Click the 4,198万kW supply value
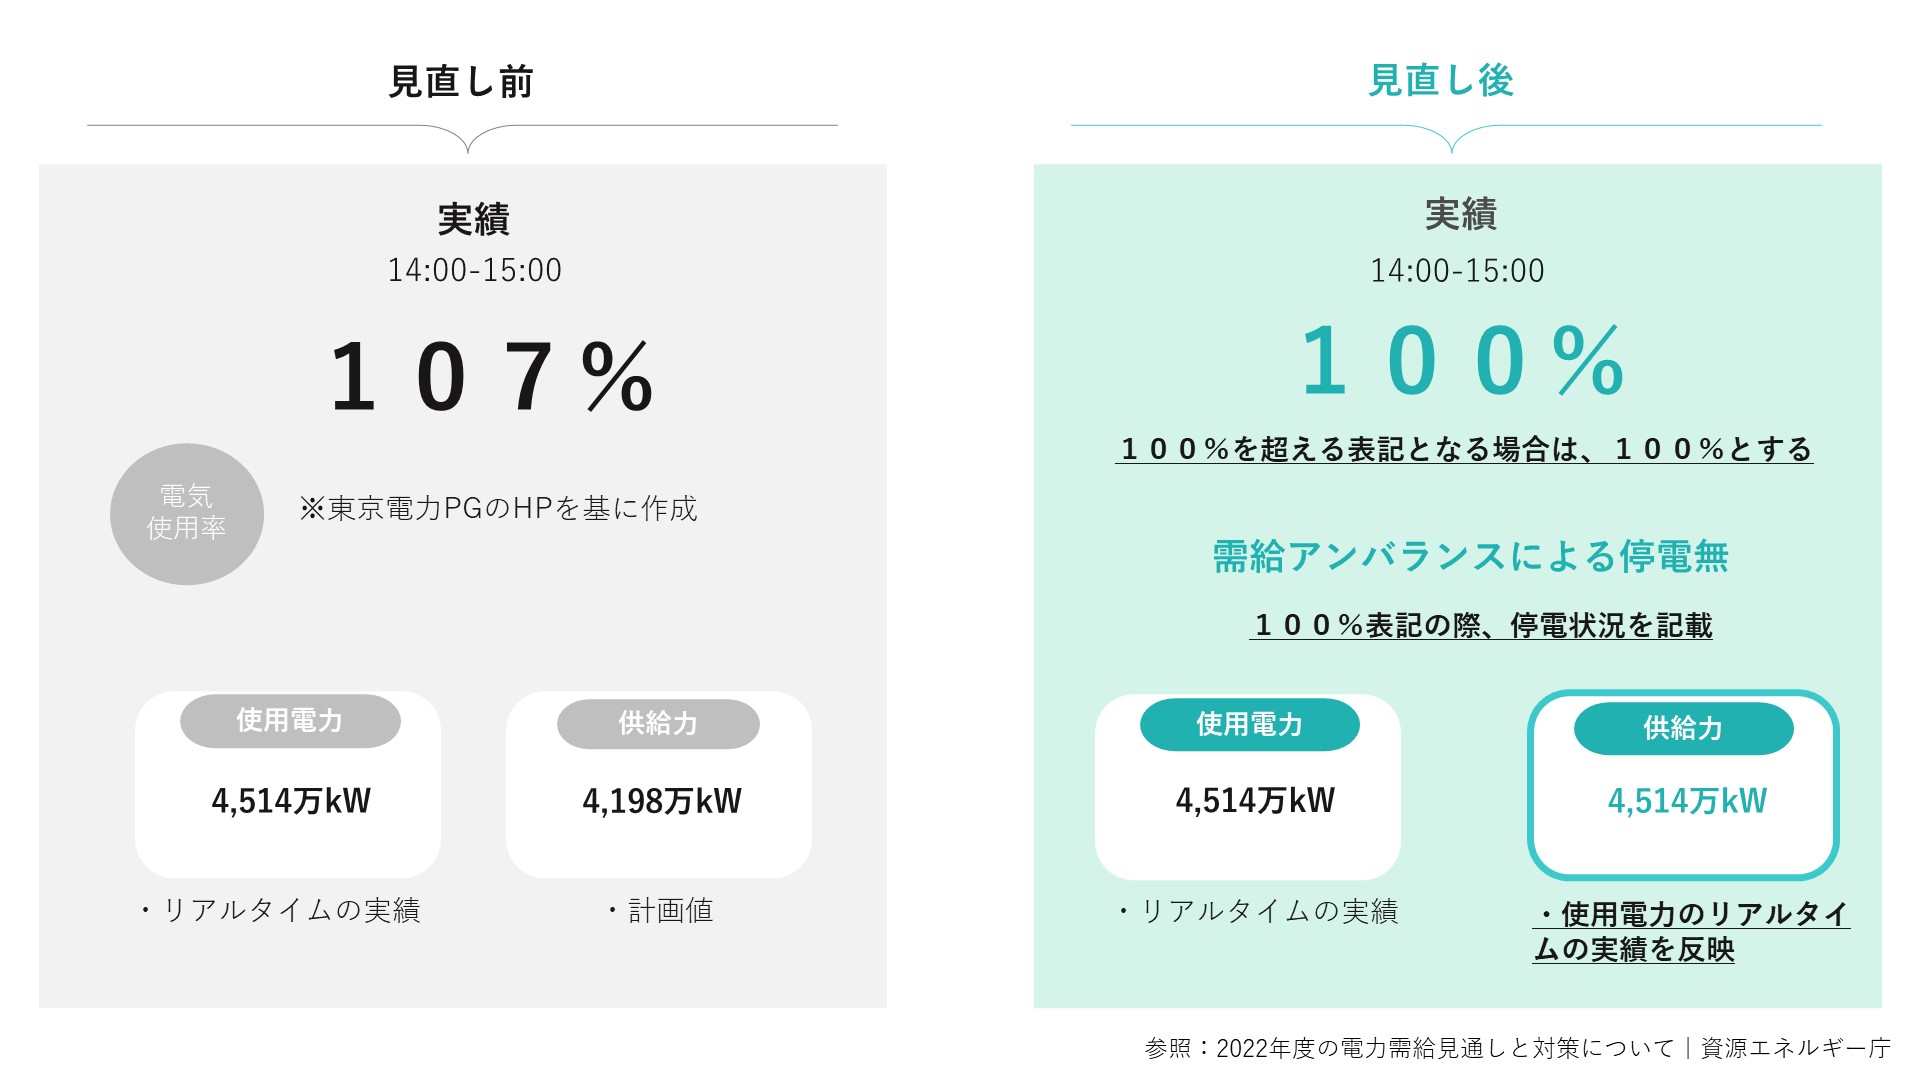 pyautogui.click(x=662, y=801)
